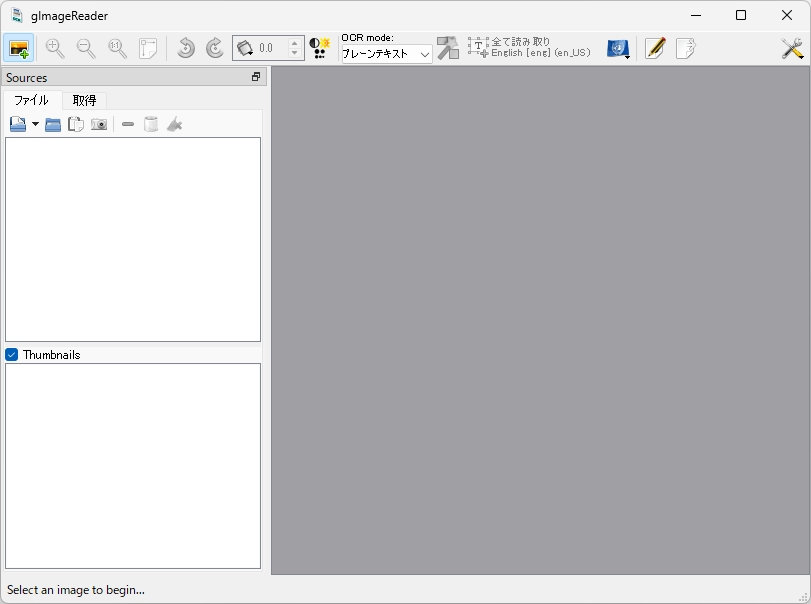The image size is (811, 604).
Task: Click the empty source files list
Action: pyautogui.click(x=133, y=239)
